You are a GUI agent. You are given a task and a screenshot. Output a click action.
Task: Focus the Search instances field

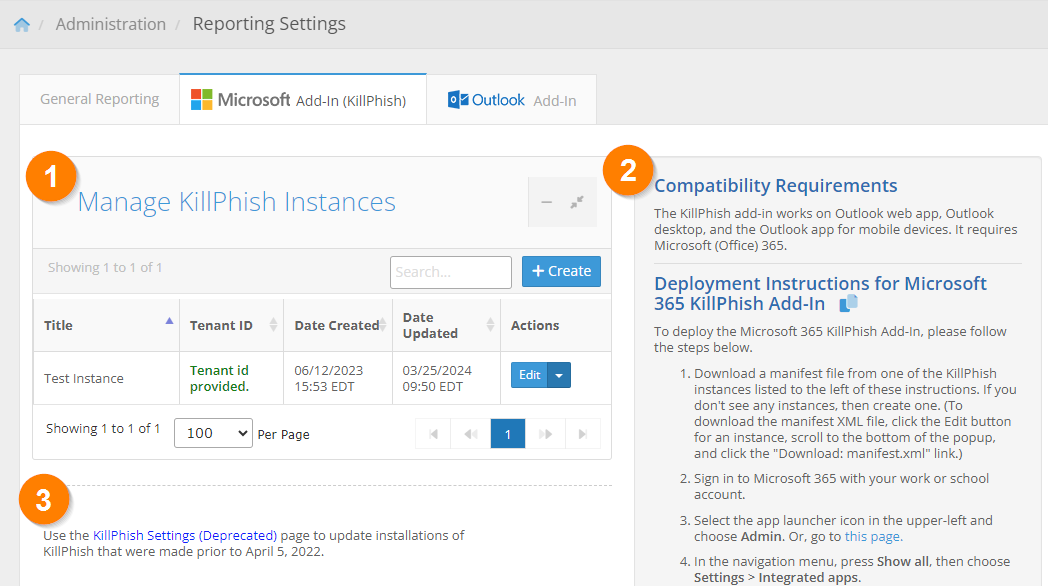[451, 272]
